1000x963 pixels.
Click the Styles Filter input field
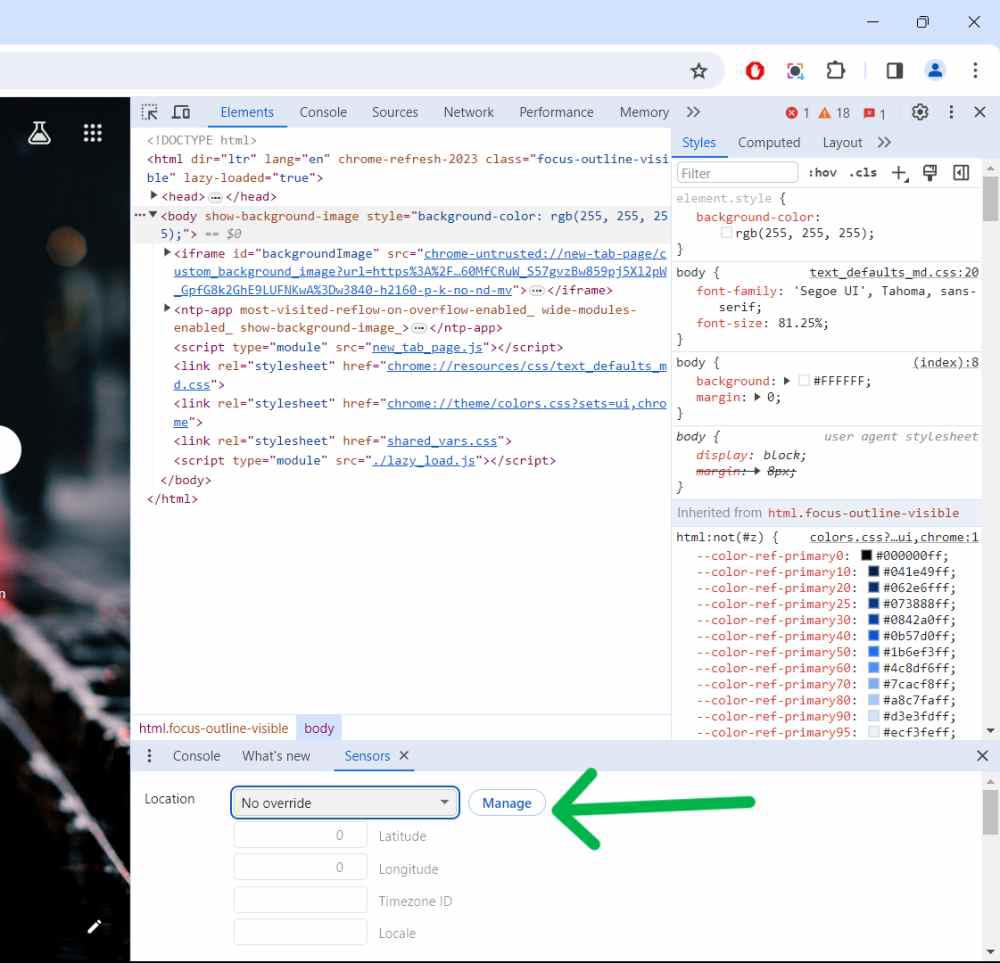click(x=737, y=173)
